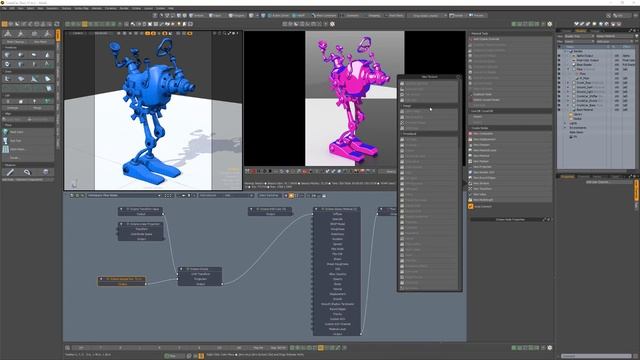Collapse the Render item in shader tree
This screenshot has height=360, width=640.
pyautogui.click(x=565, y=51)
